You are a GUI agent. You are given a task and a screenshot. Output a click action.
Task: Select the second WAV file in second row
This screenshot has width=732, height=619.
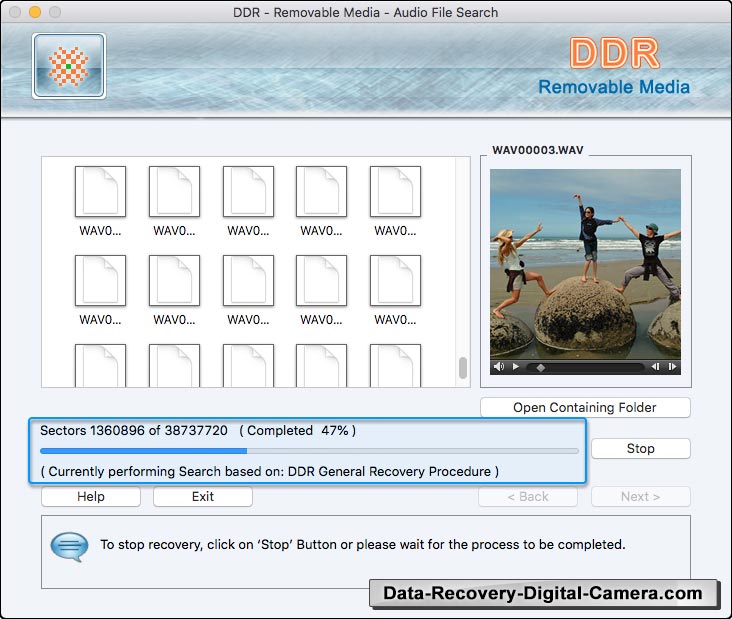click(174, 290)
